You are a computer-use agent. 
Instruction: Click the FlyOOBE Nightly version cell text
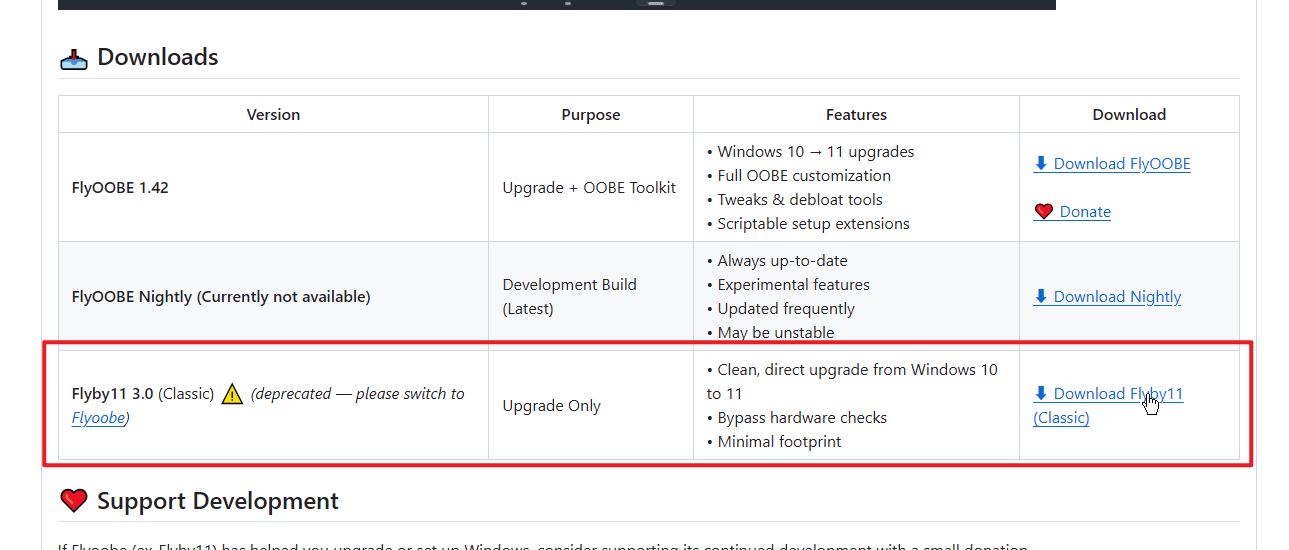[221, 297]
